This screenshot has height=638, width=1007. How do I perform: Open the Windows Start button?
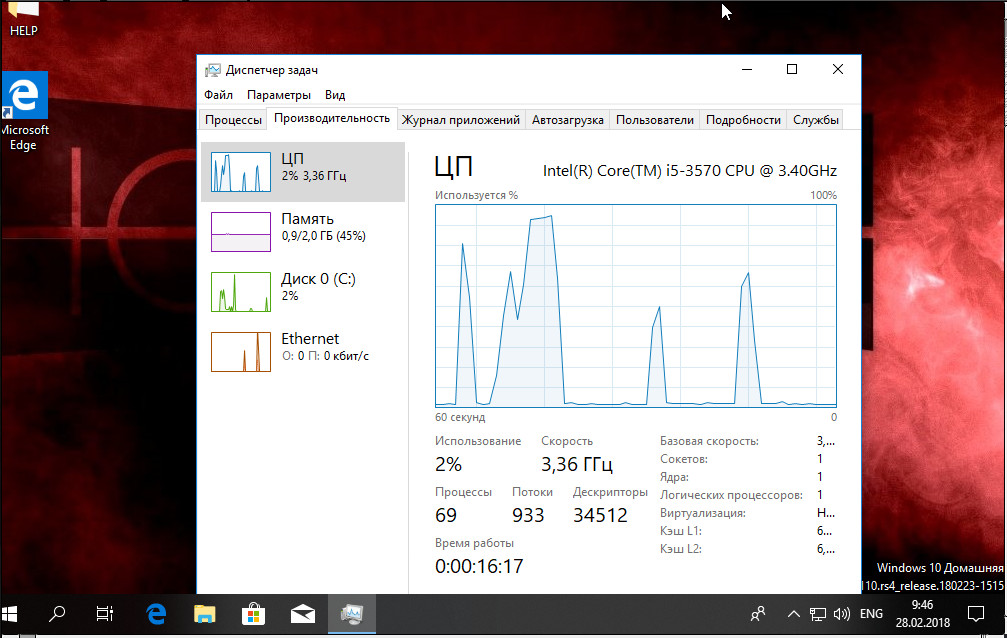coord(11,614)
